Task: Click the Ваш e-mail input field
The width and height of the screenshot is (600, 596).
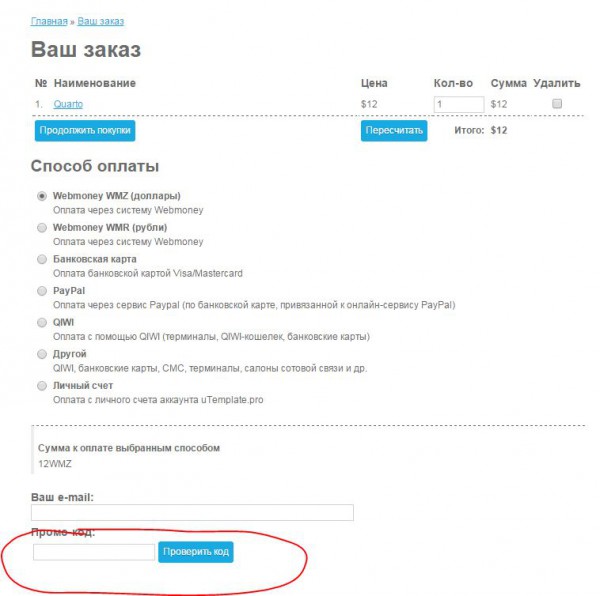Action: (193, 513)
